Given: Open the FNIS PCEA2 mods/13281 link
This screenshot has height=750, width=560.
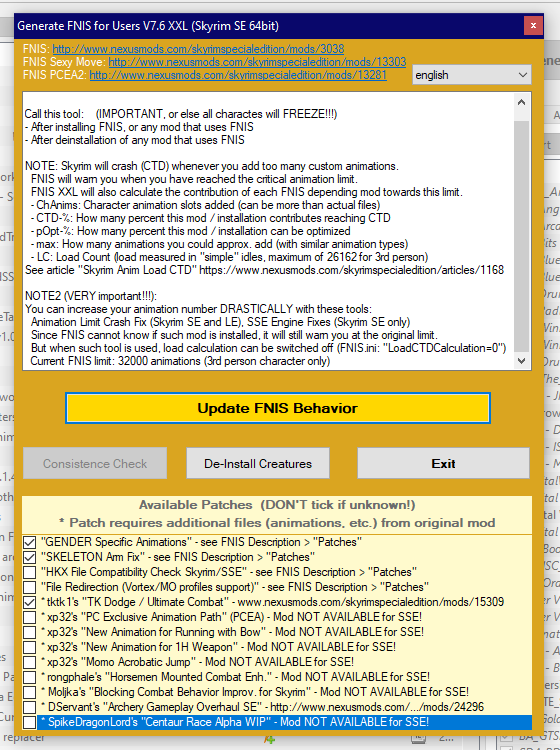Looking at the screenshot, I should coord(238,75).
